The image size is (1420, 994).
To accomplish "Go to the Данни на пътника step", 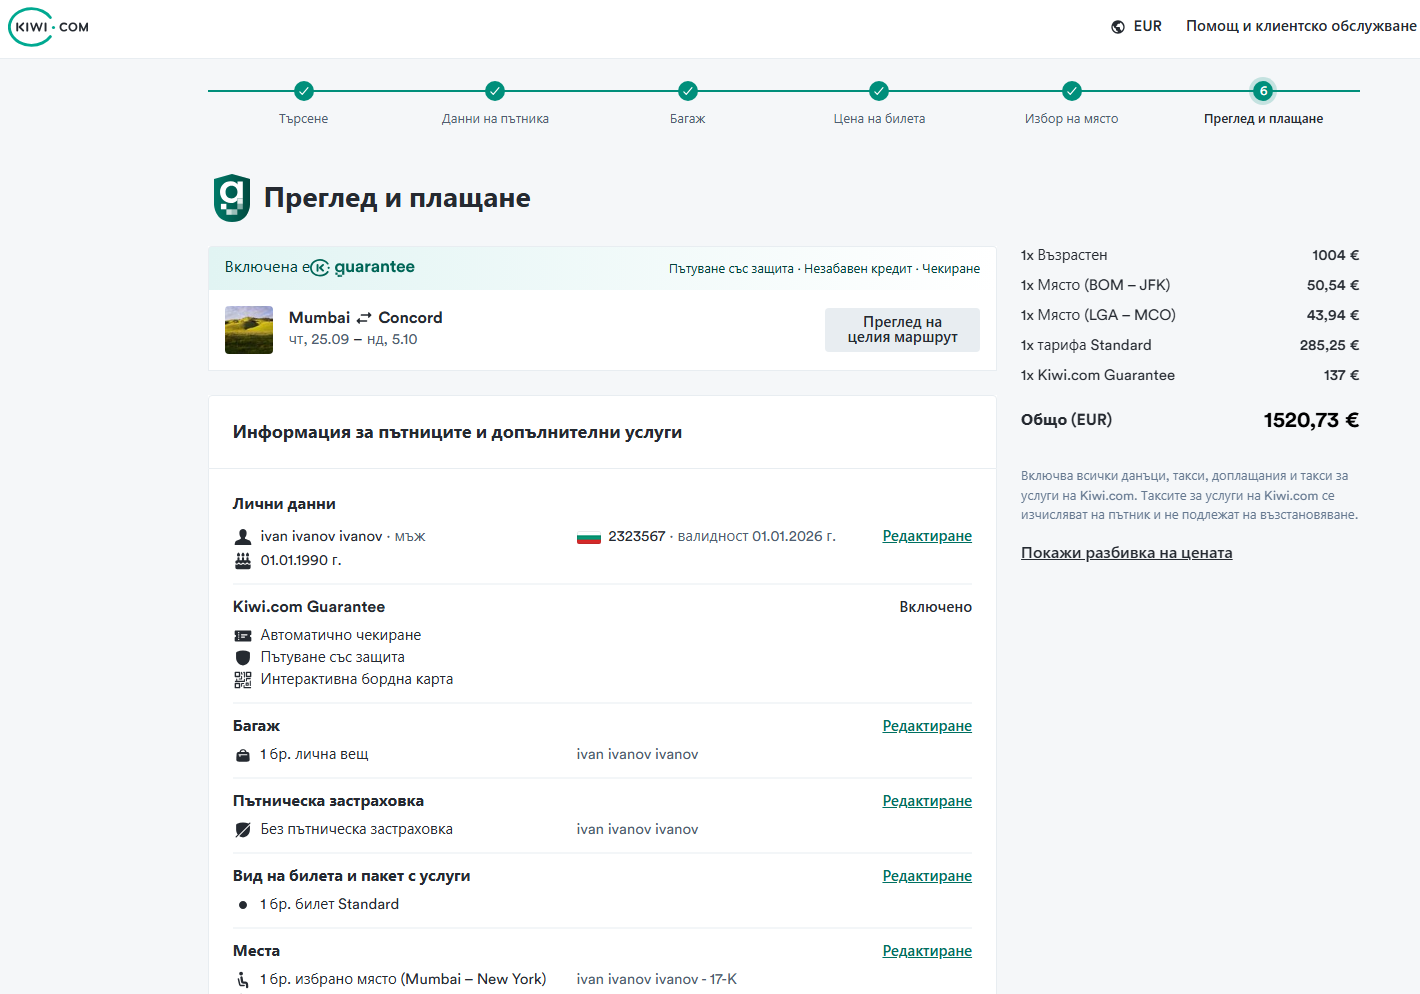I will [x=495, y=119].
